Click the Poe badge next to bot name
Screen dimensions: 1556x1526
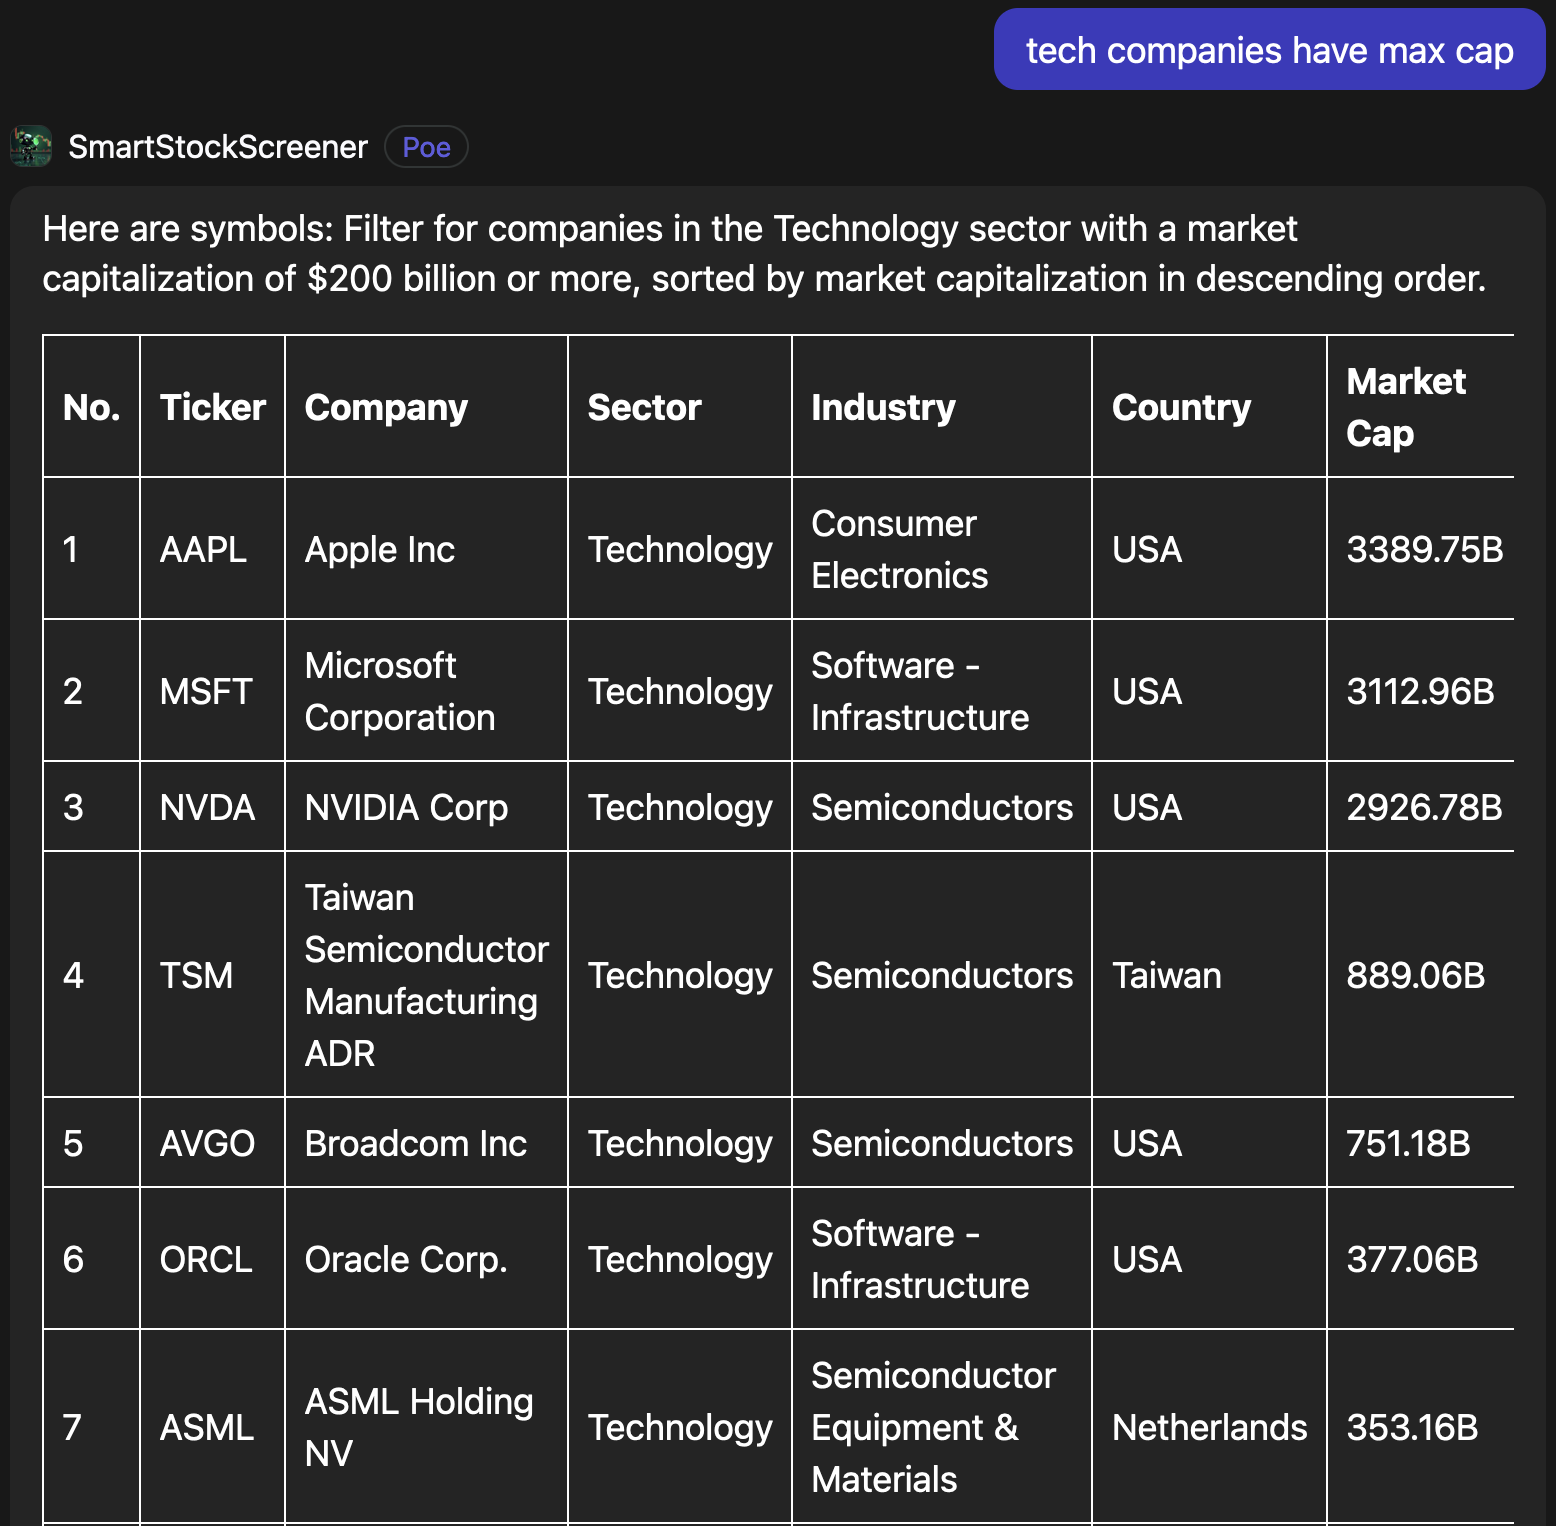click(426, 147)
